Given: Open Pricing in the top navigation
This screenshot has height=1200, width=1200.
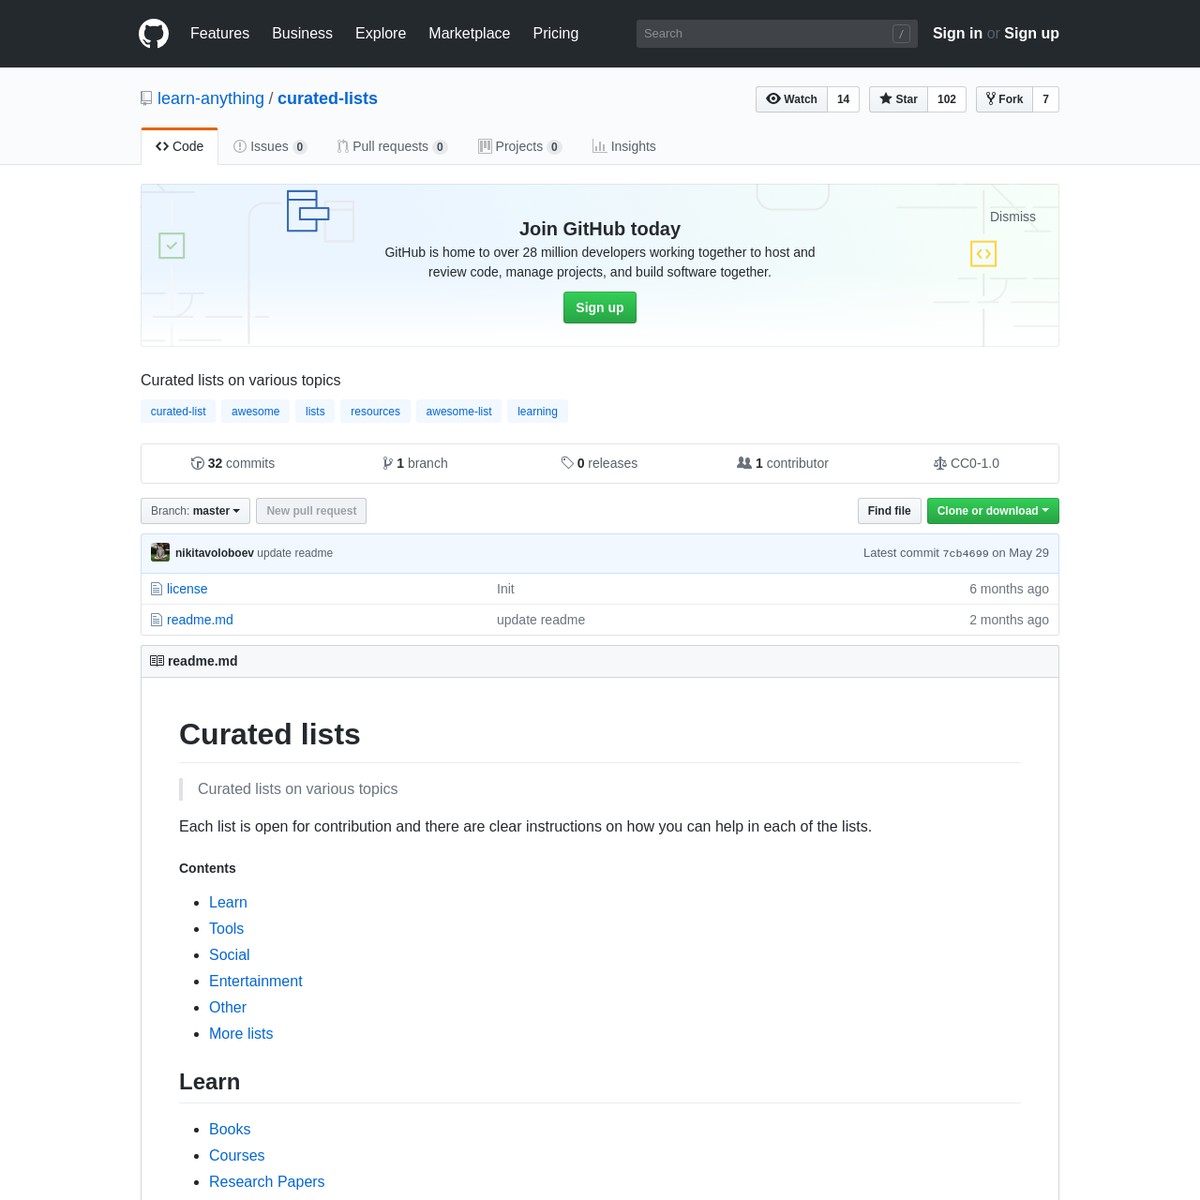Looking at the screenshot, I should click(555, 33).
